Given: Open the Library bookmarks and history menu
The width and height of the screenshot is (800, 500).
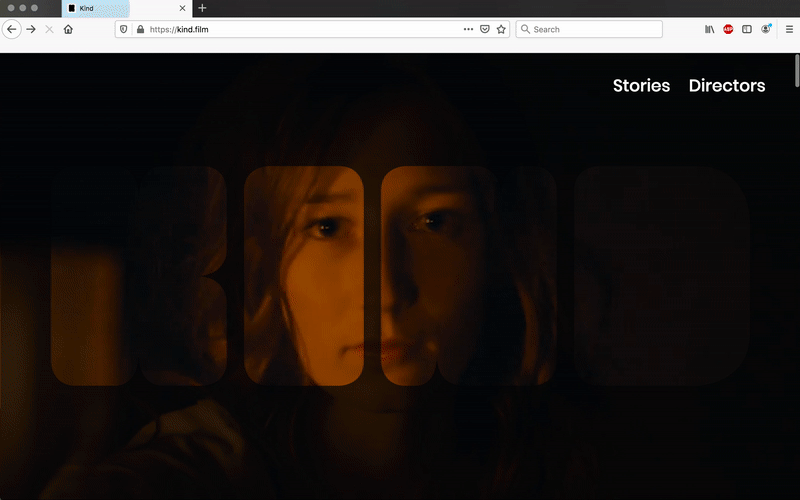Looking at the screenshot, I should [x=710, y=29].
